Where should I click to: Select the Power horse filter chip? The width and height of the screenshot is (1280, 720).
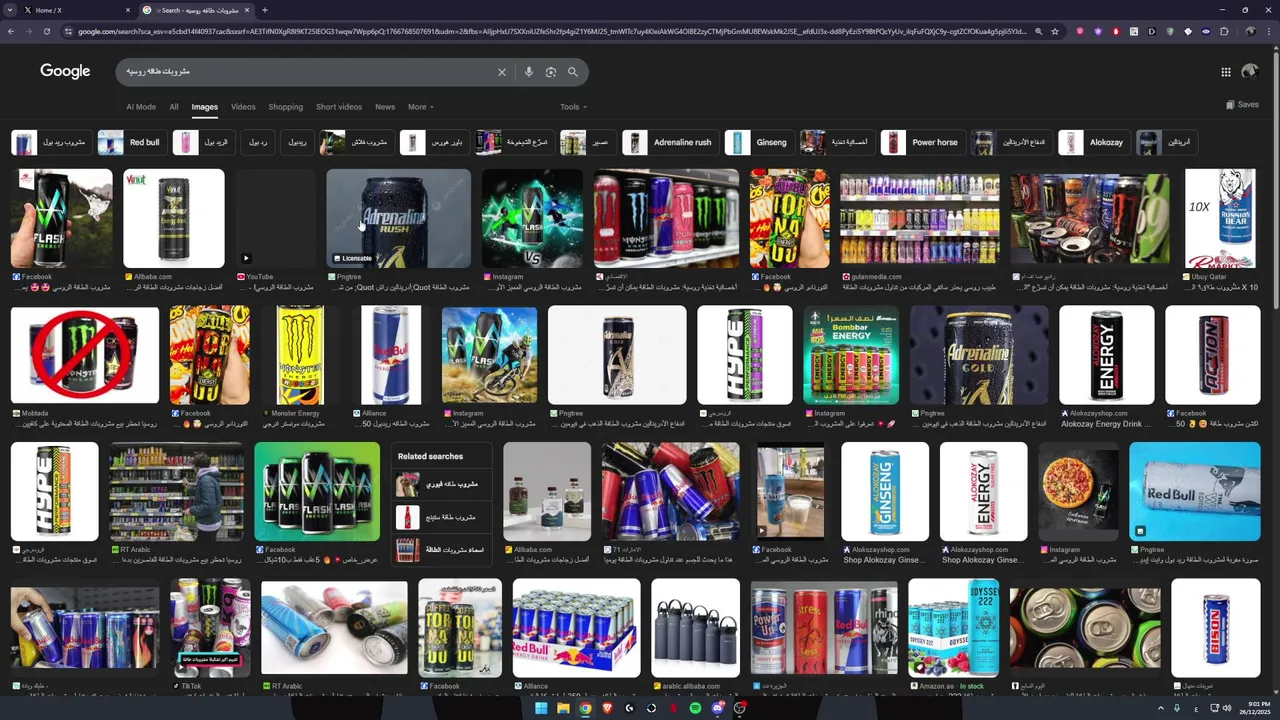pos(923,142)
